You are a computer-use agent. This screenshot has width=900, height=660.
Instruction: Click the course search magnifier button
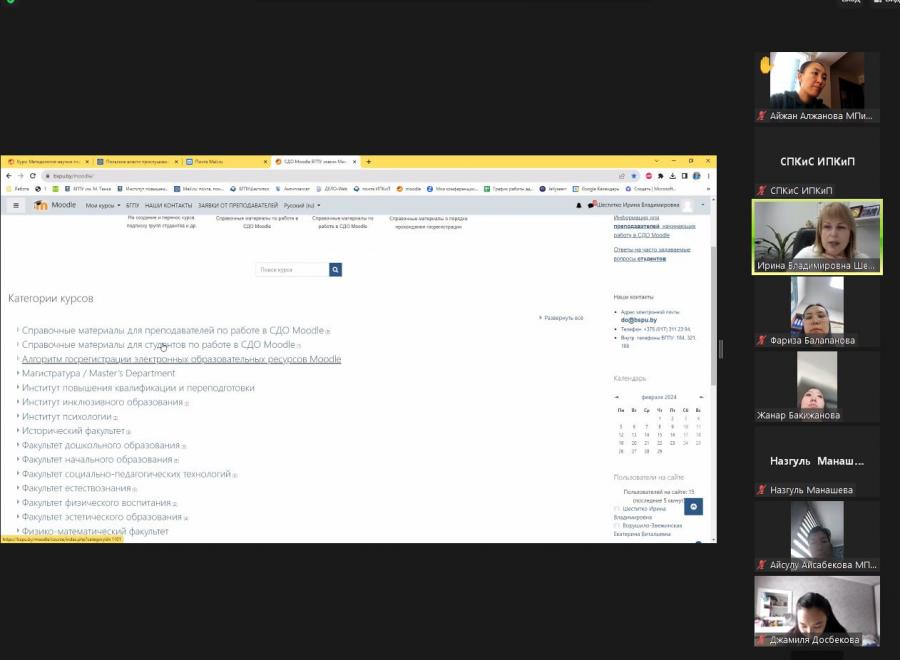[x=335, y=270]
